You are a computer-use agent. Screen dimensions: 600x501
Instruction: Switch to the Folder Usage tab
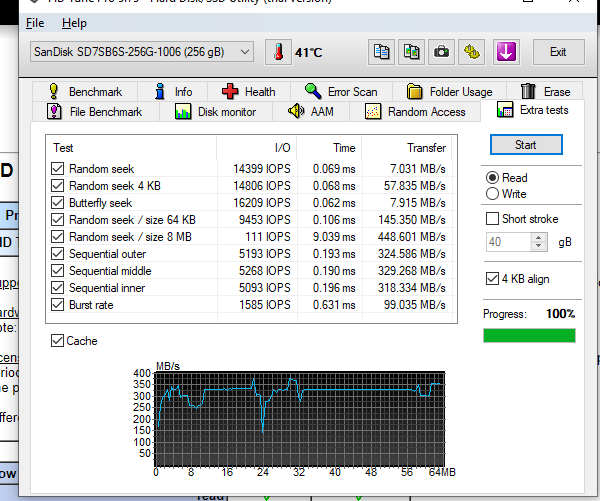[450, 91]
